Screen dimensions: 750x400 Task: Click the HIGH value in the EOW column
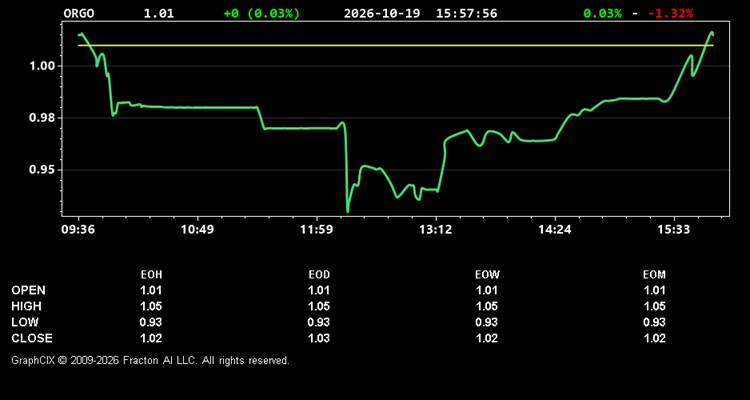pos(487,306)
